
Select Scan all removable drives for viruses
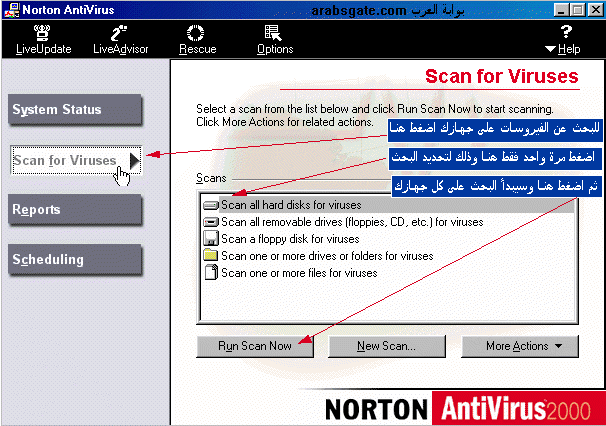343,222
